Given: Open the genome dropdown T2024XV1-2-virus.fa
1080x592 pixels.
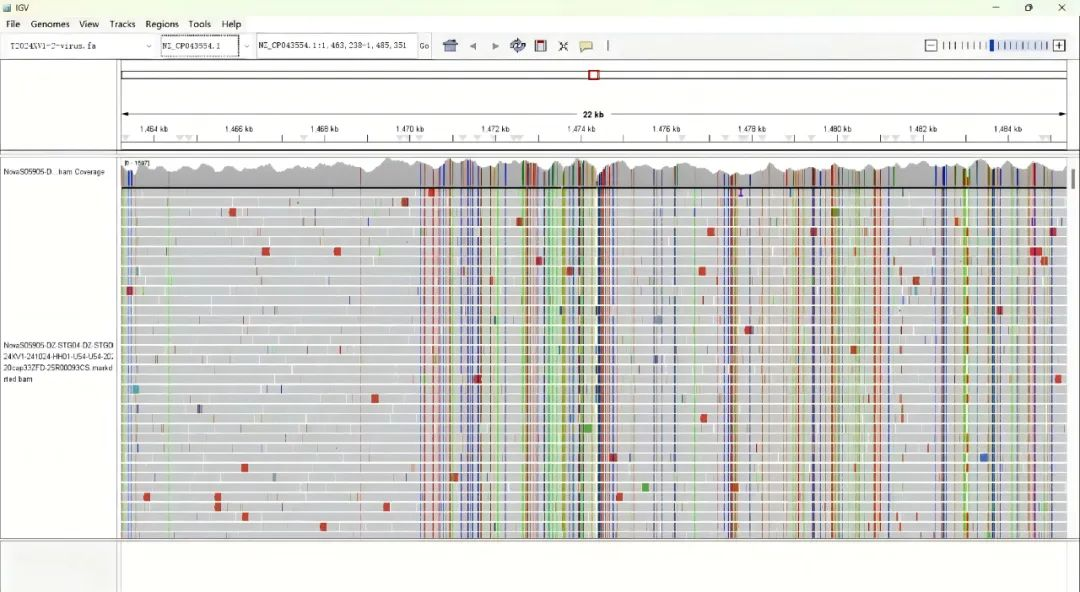Looking at the screenshot, I should pos(80,46).
